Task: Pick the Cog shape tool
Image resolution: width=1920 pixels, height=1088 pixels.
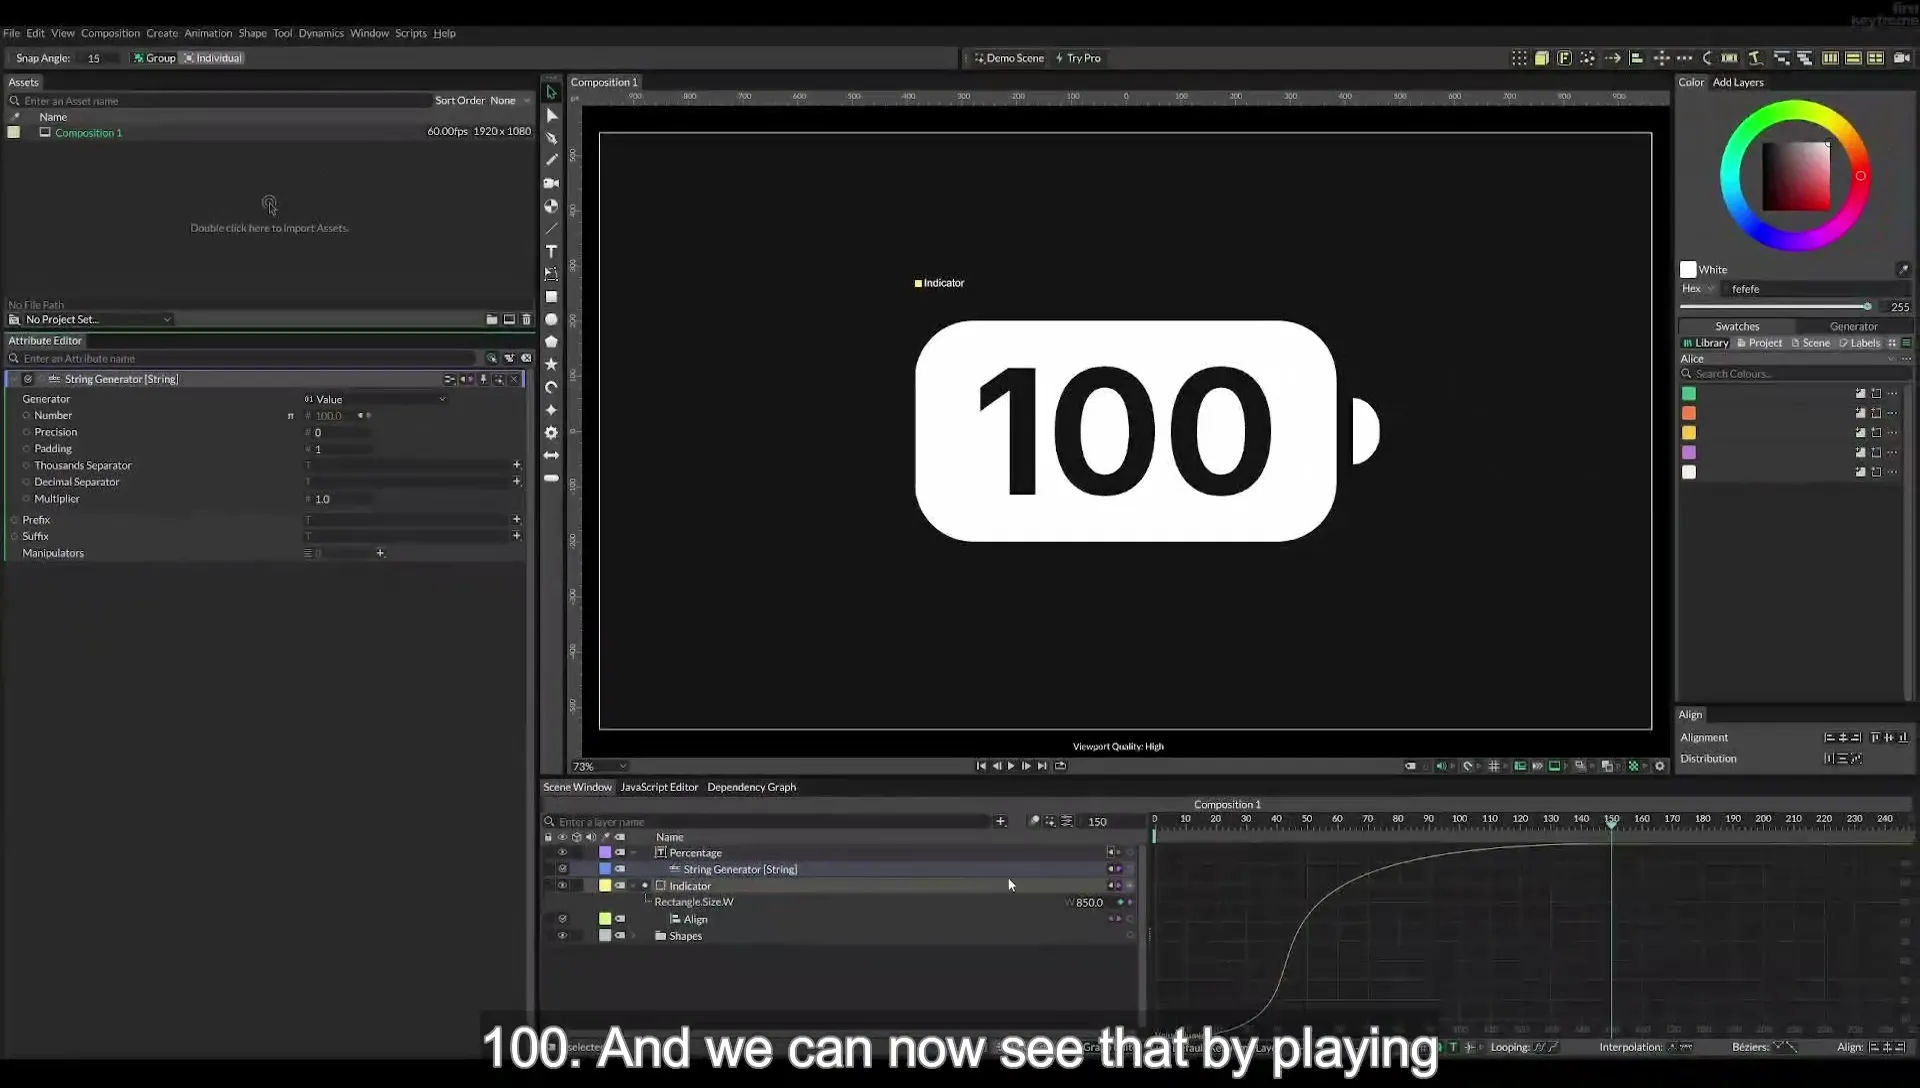Action: [x=551, y=432]
